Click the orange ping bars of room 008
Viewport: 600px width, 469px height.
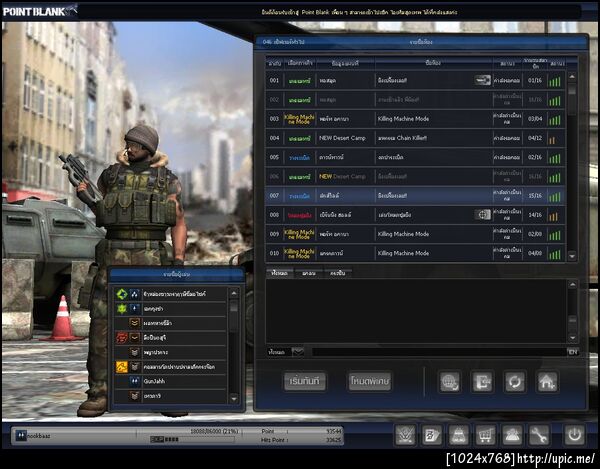(553, 217)
